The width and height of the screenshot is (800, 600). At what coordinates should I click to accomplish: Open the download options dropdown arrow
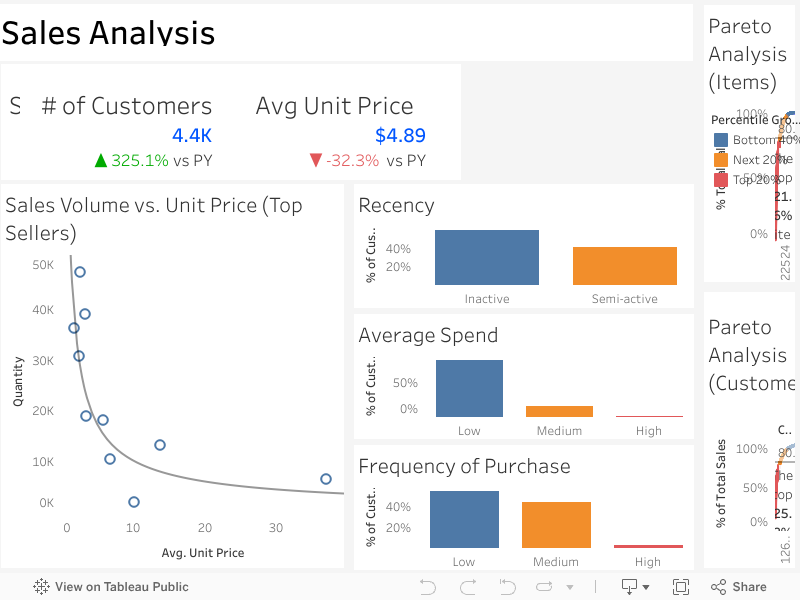tap(645, 588)
